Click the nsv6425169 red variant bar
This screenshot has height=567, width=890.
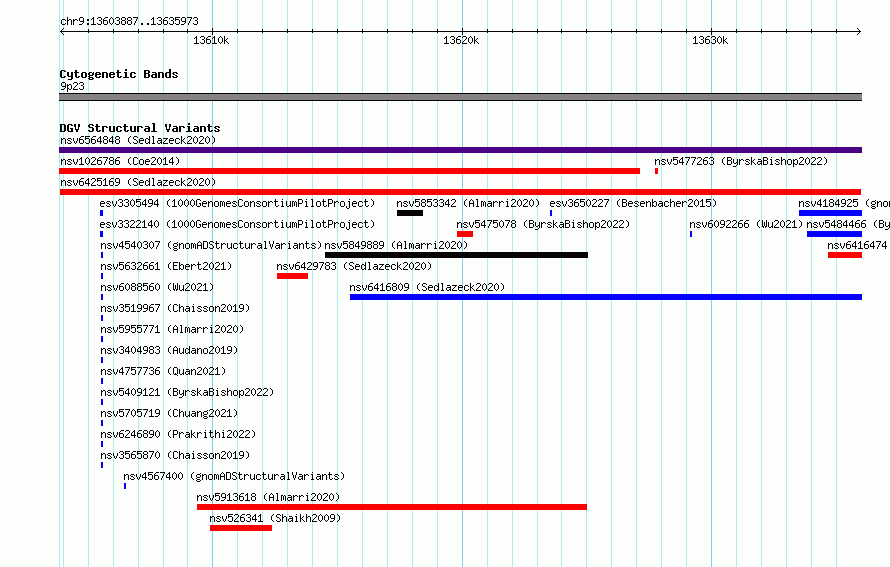pyautogui.click(x=460, y=192)
